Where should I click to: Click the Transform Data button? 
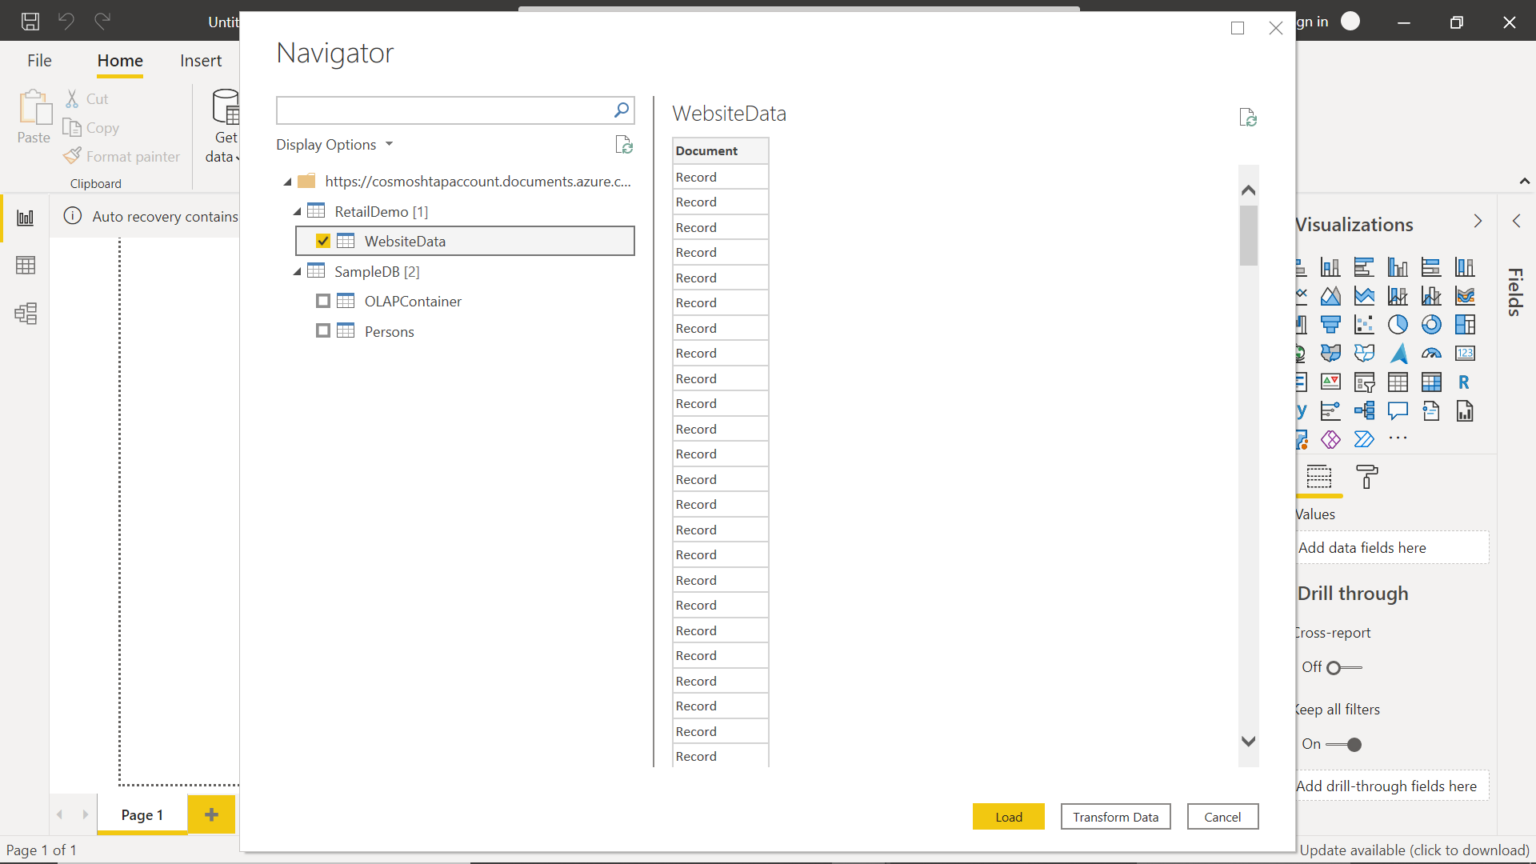point(1115,816)
